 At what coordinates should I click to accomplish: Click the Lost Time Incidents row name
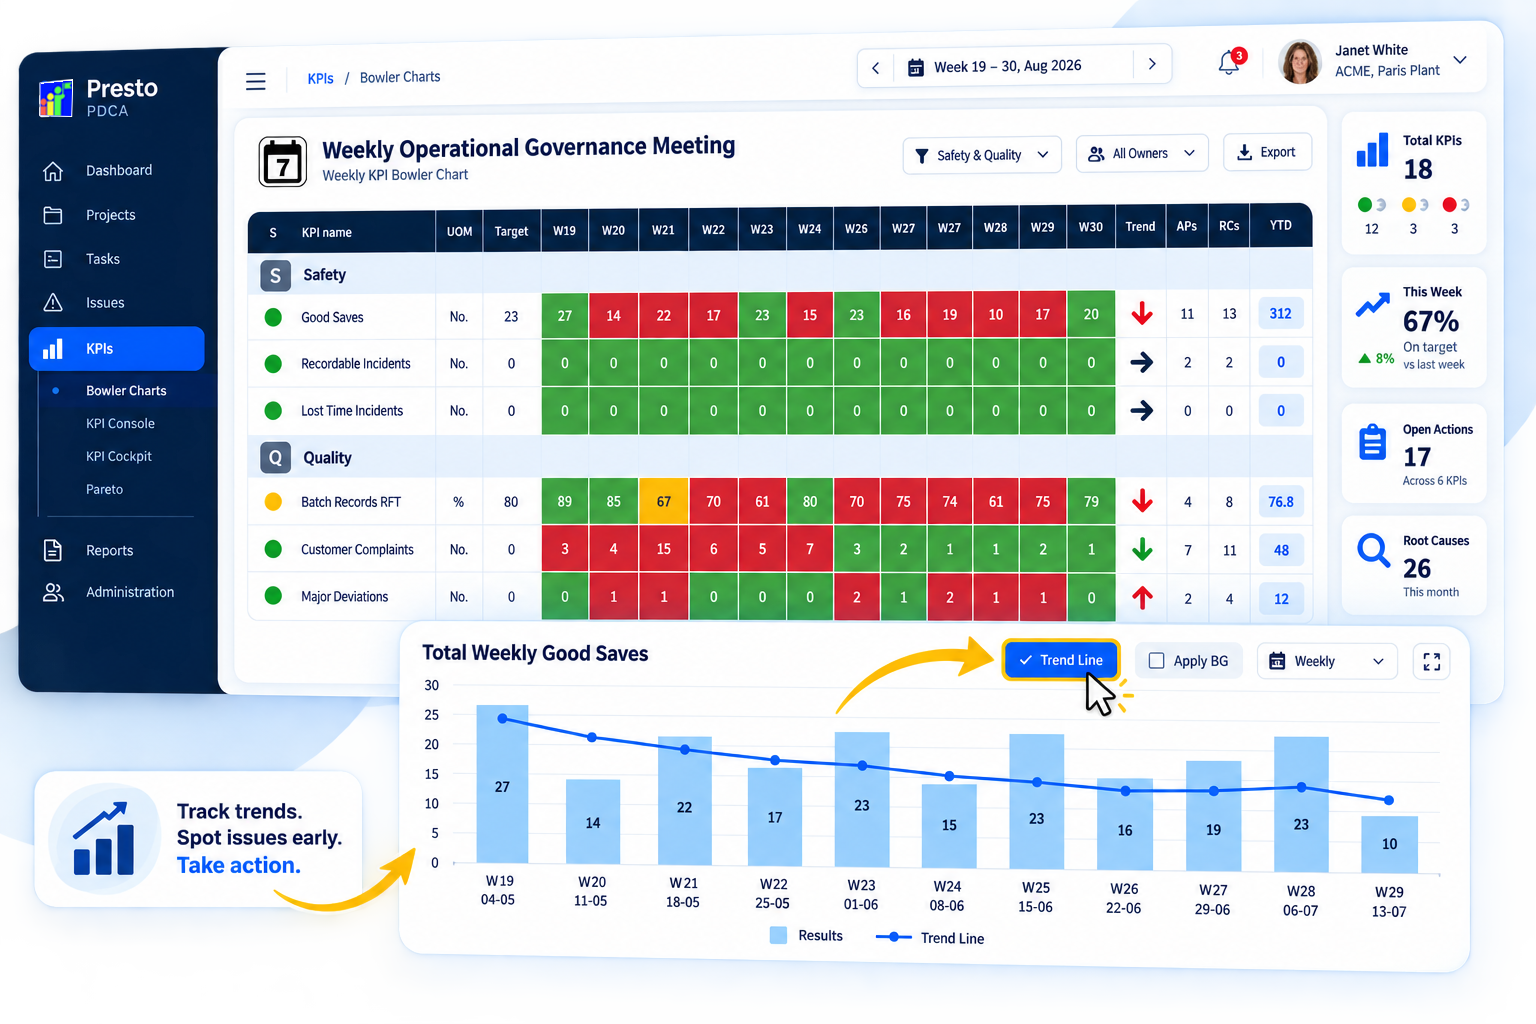[352, 411]
